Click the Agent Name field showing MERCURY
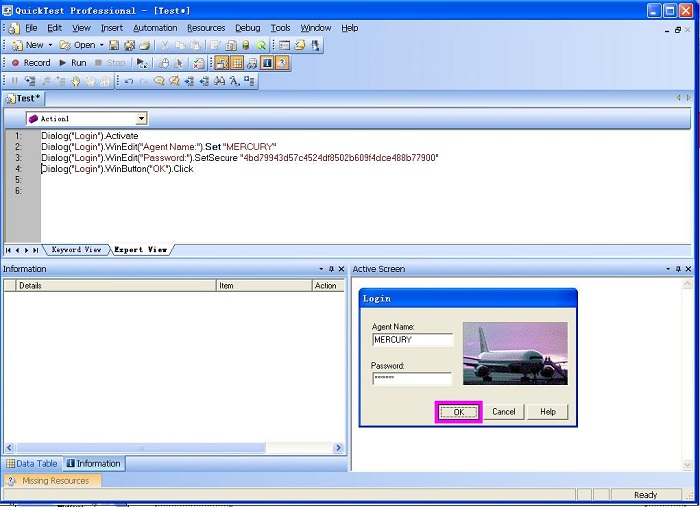The width and height of the screenshot is (700, 507). pyautogui.click(x=412, y=340)
